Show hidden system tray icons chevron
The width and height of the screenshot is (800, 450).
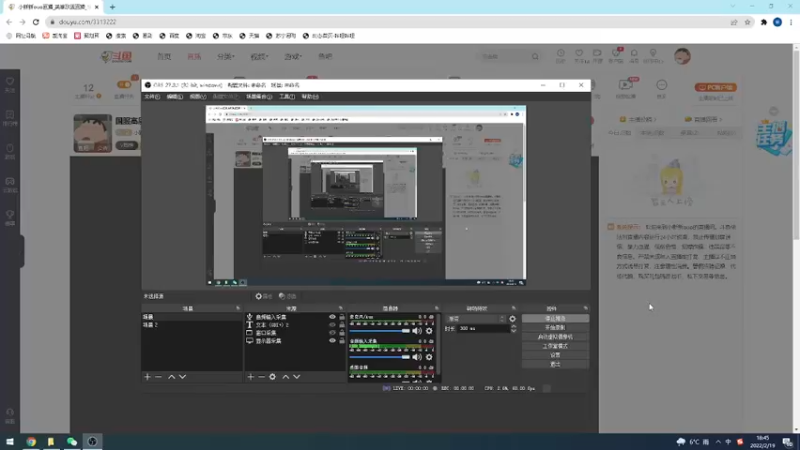718,442
